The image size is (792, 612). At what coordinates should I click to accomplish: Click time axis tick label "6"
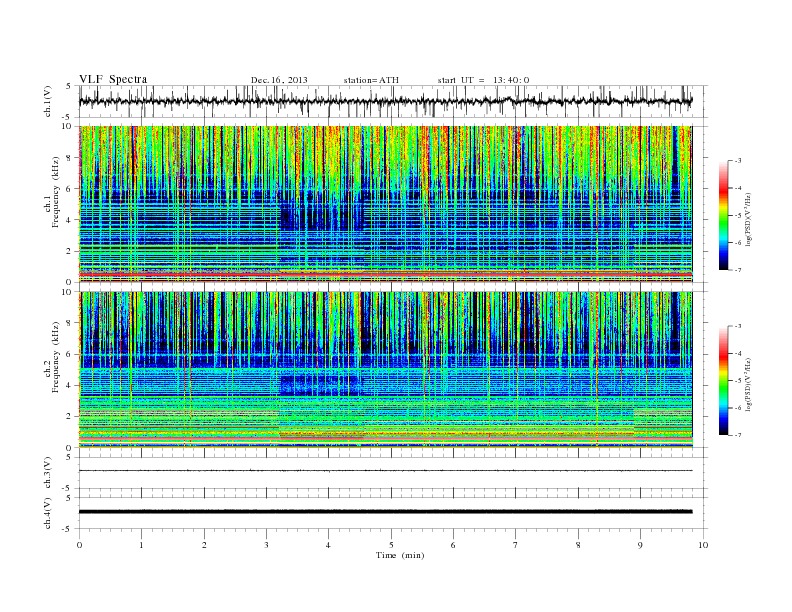tap(453, 545)
